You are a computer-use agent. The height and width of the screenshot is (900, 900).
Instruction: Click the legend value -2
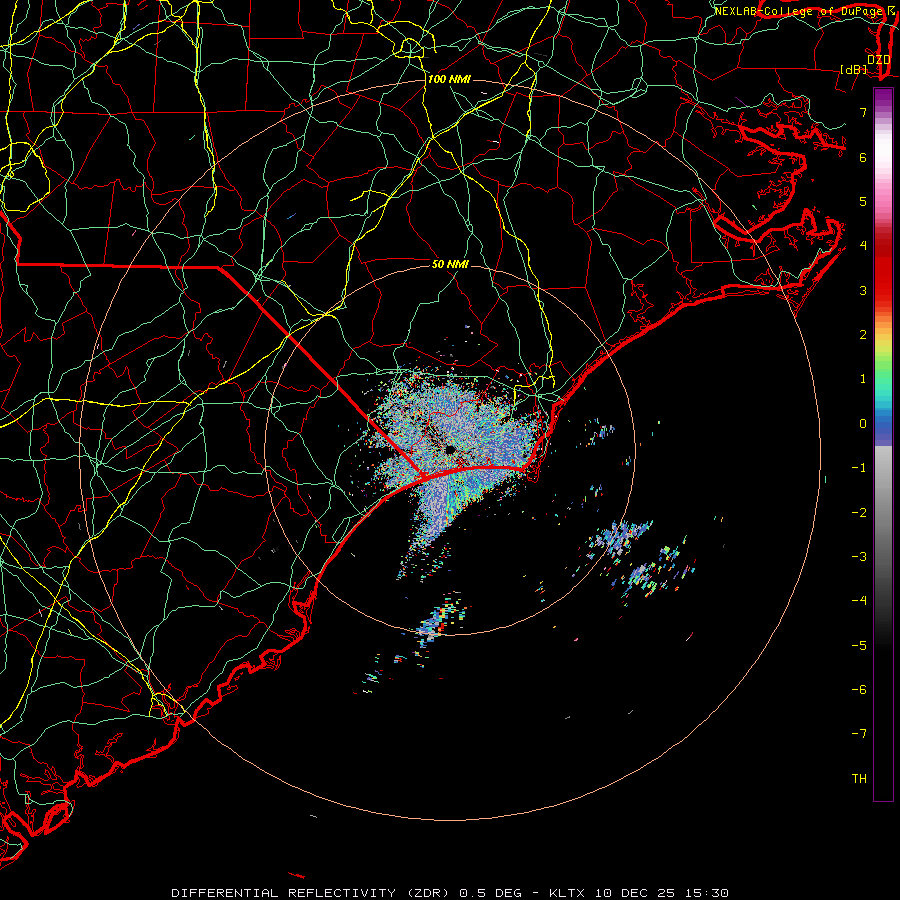859,513
